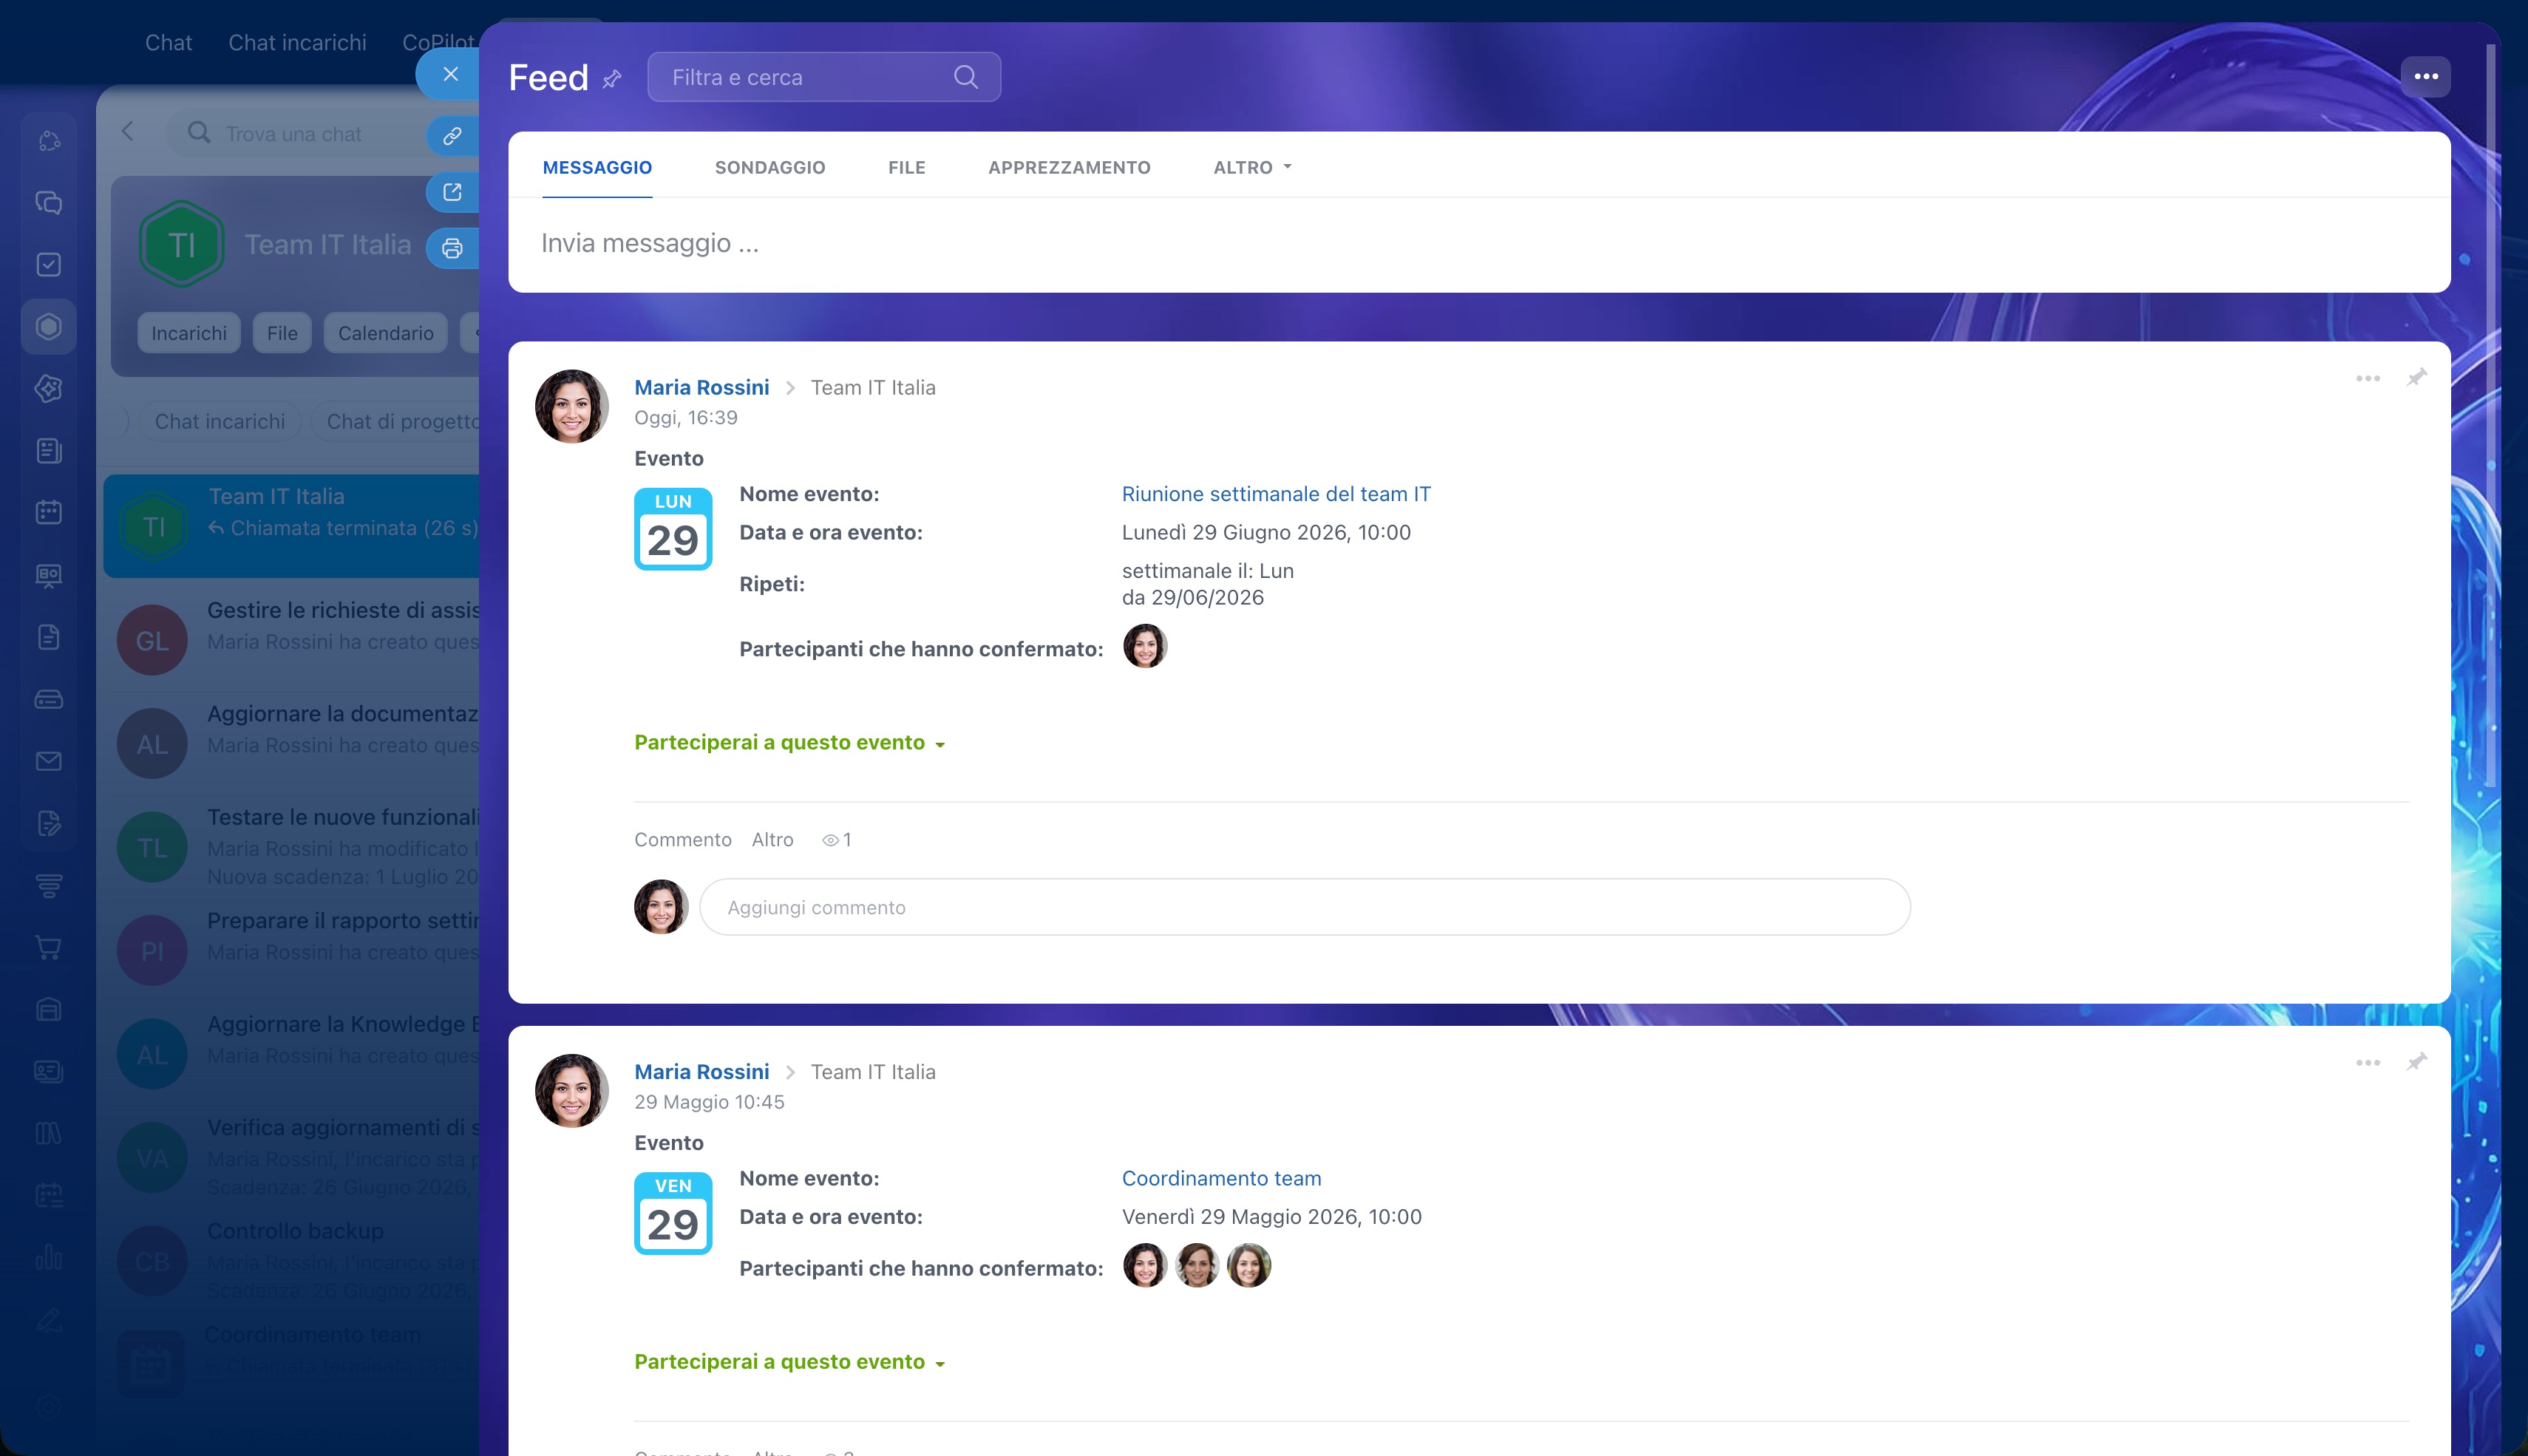Open Maria Rossini profile from 29 Maggio post
Image resolution: width=2528 pixels, height=1456 pixels.
(701, 1071)
